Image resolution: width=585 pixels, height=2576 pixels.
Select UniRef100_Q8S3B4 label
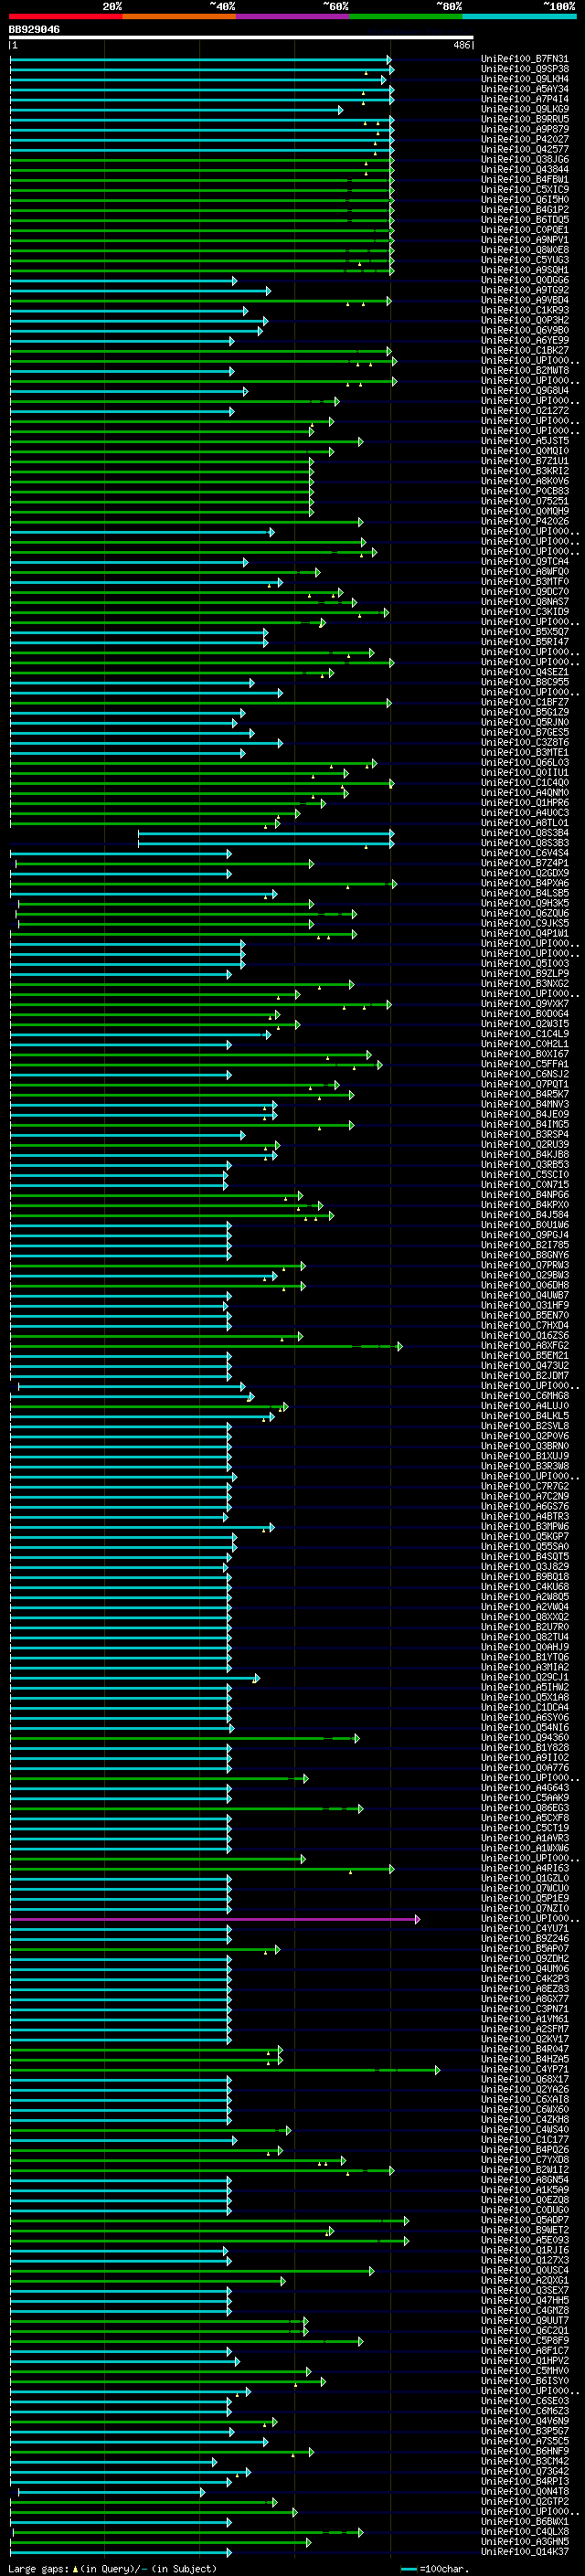(x=525, y=833)
